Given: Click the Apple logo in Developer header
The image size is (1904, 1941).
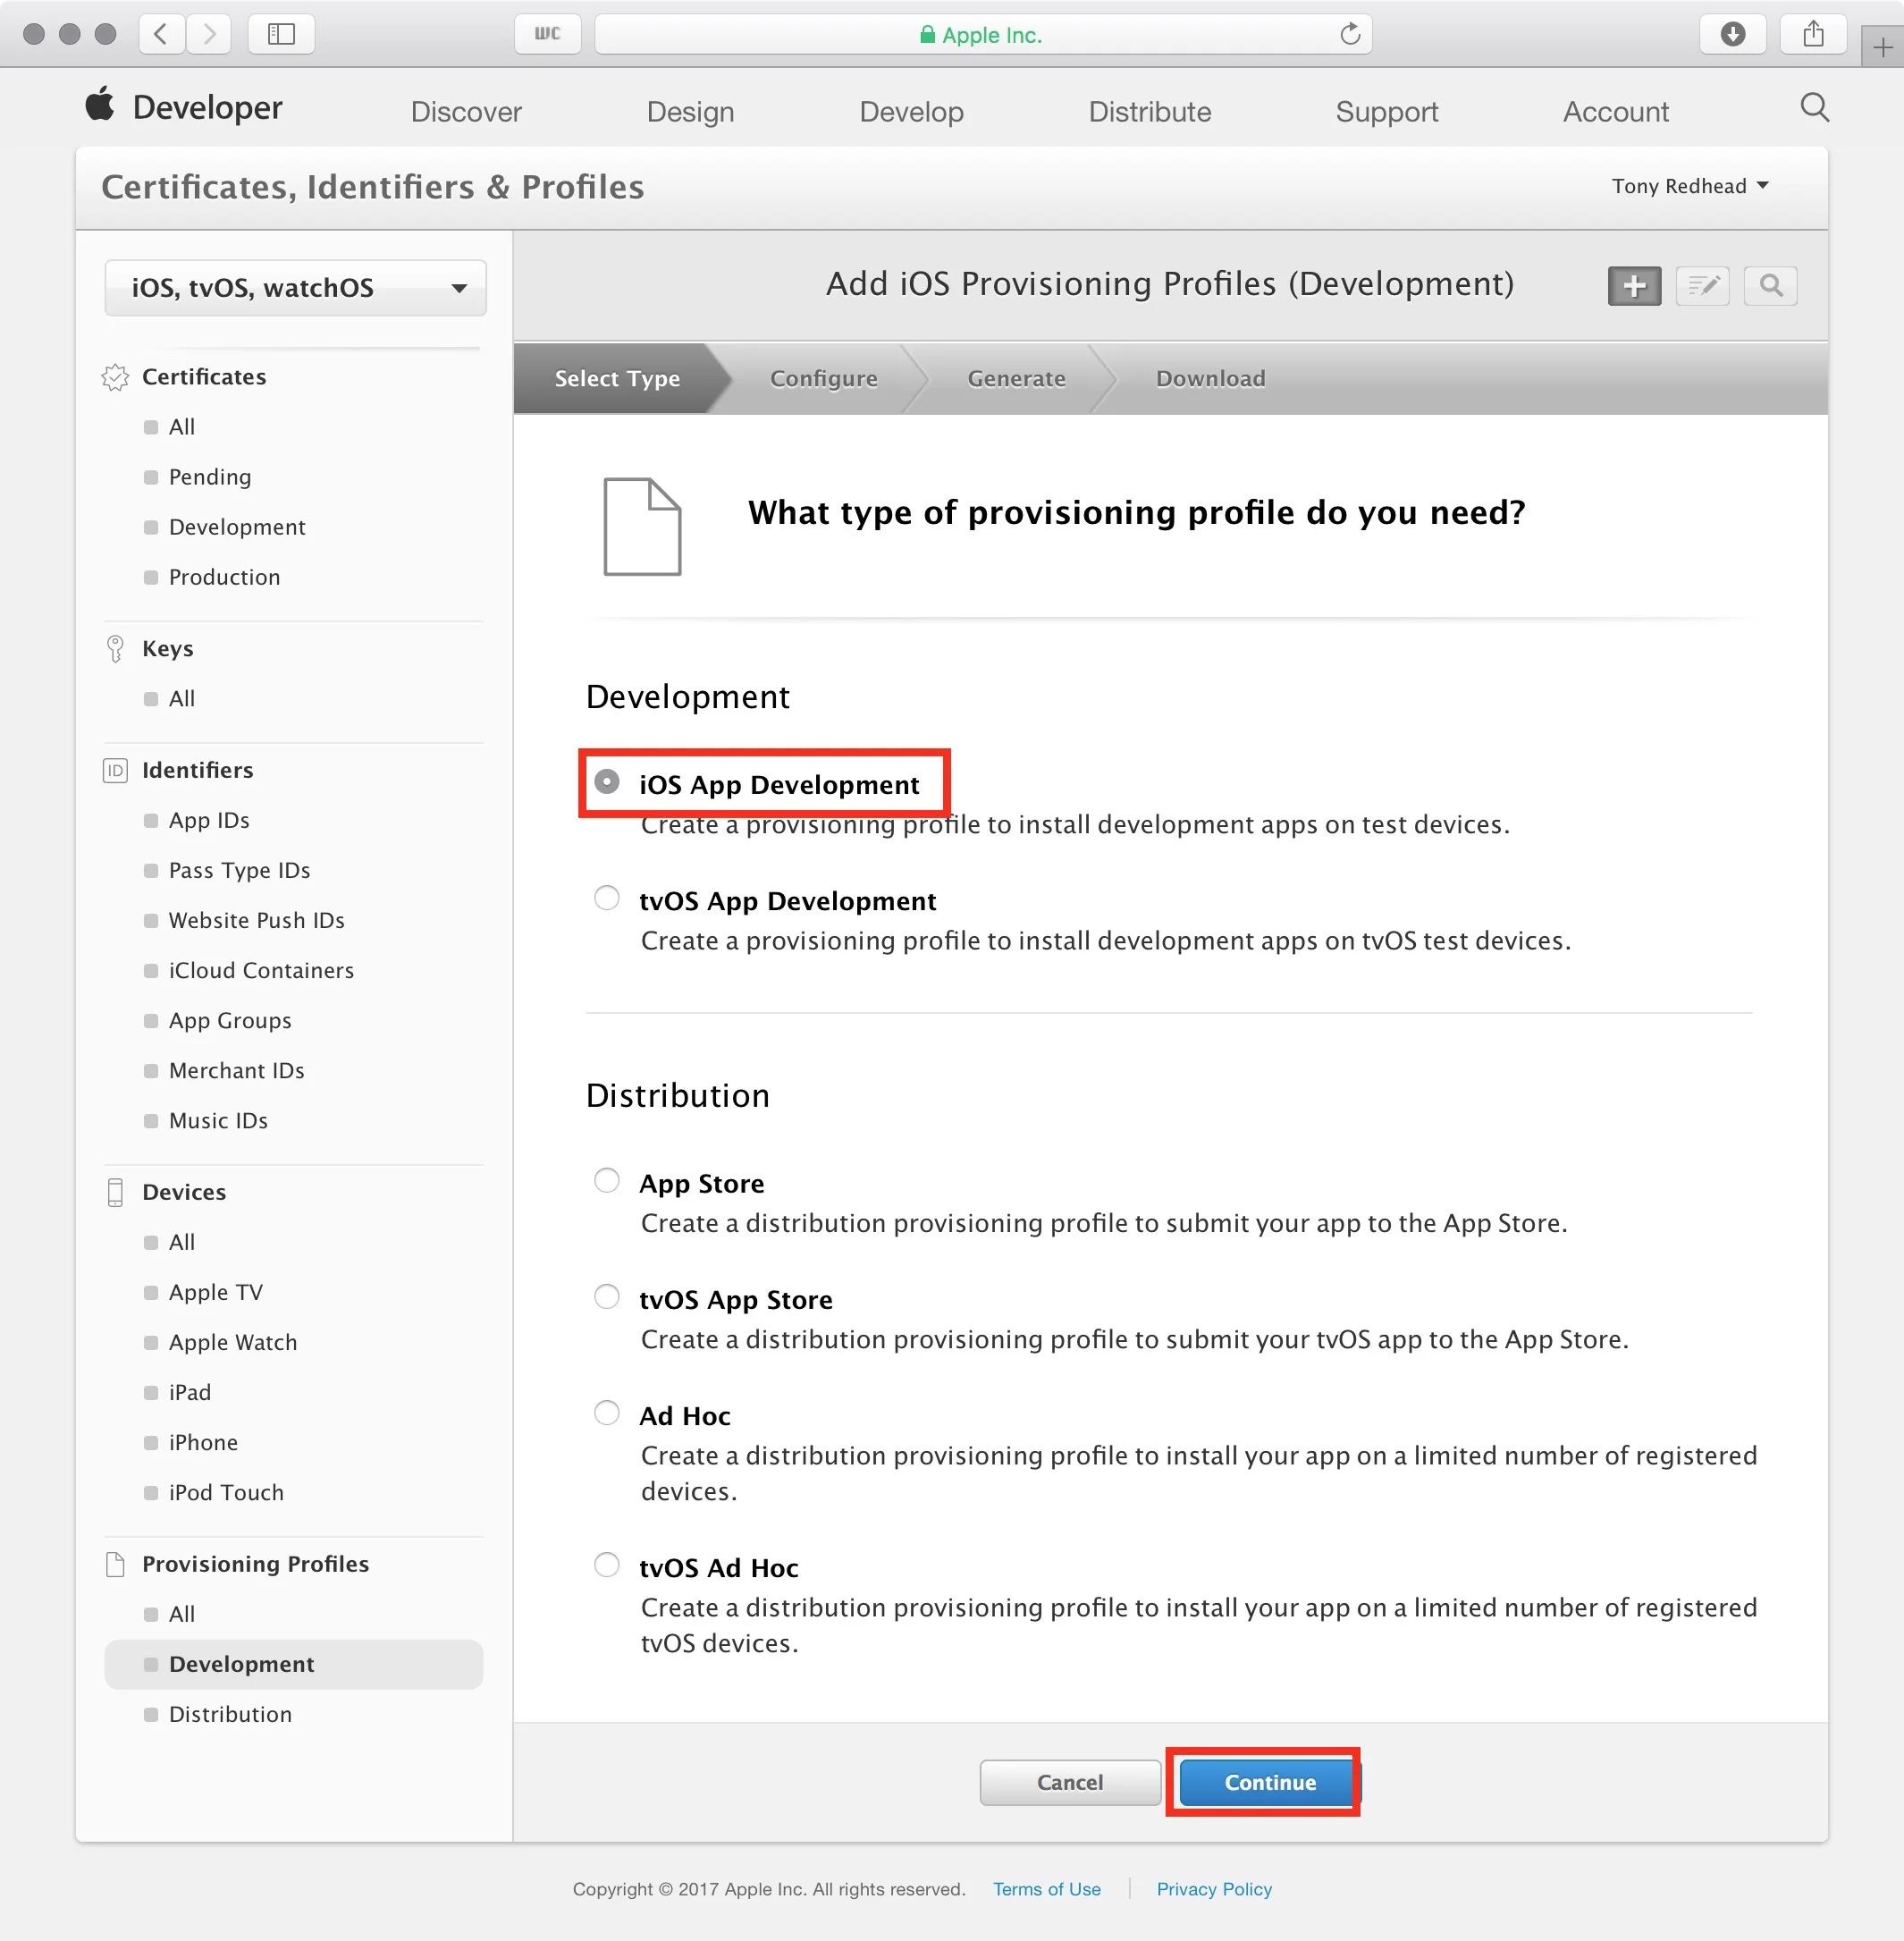Looking at the screenshot, I should [100, 104].
